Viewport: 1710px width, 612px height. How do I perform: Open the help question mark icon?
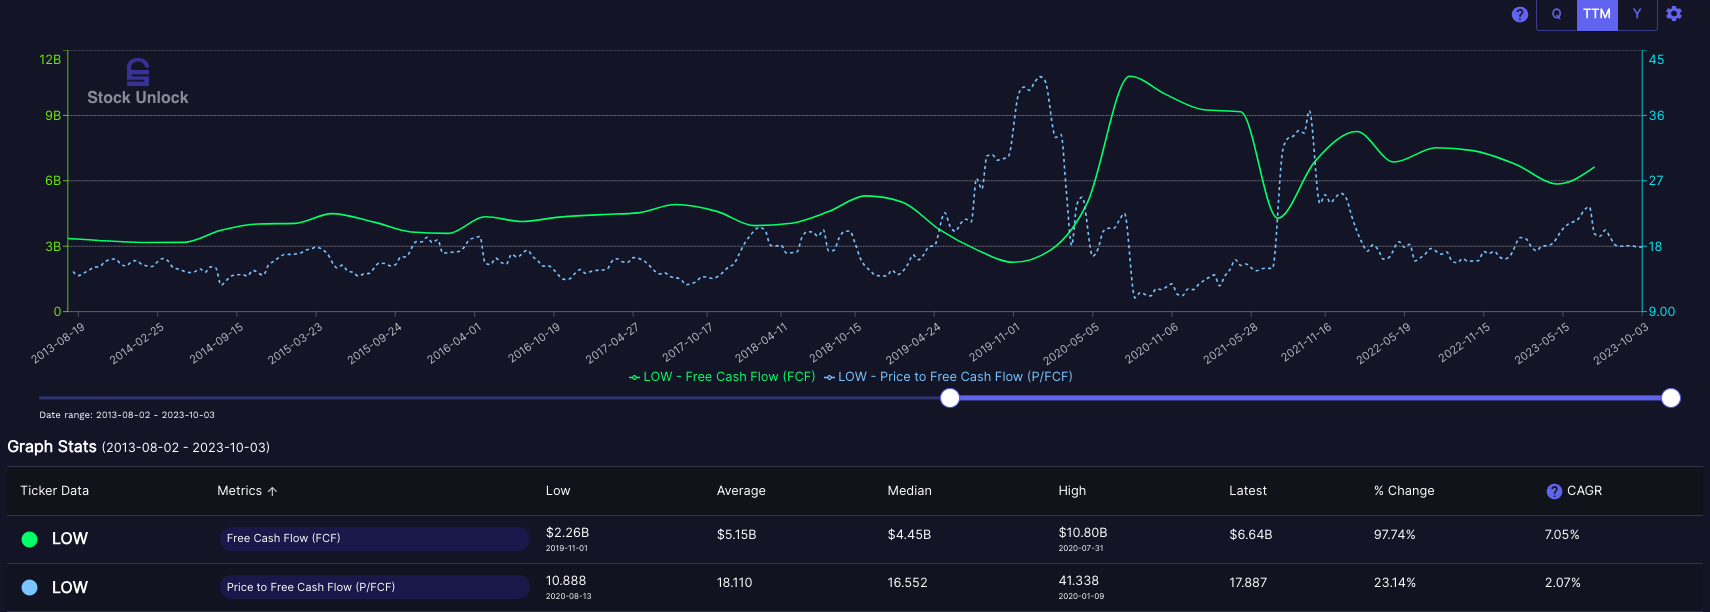click(1519, 14)
